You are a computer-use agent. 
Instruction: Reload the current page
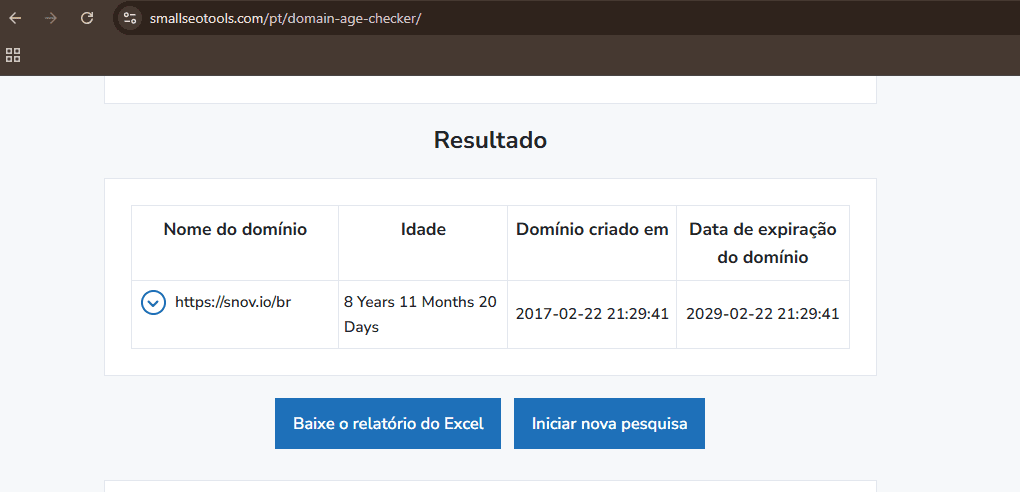pyautogui.click(x=87, y=18)
